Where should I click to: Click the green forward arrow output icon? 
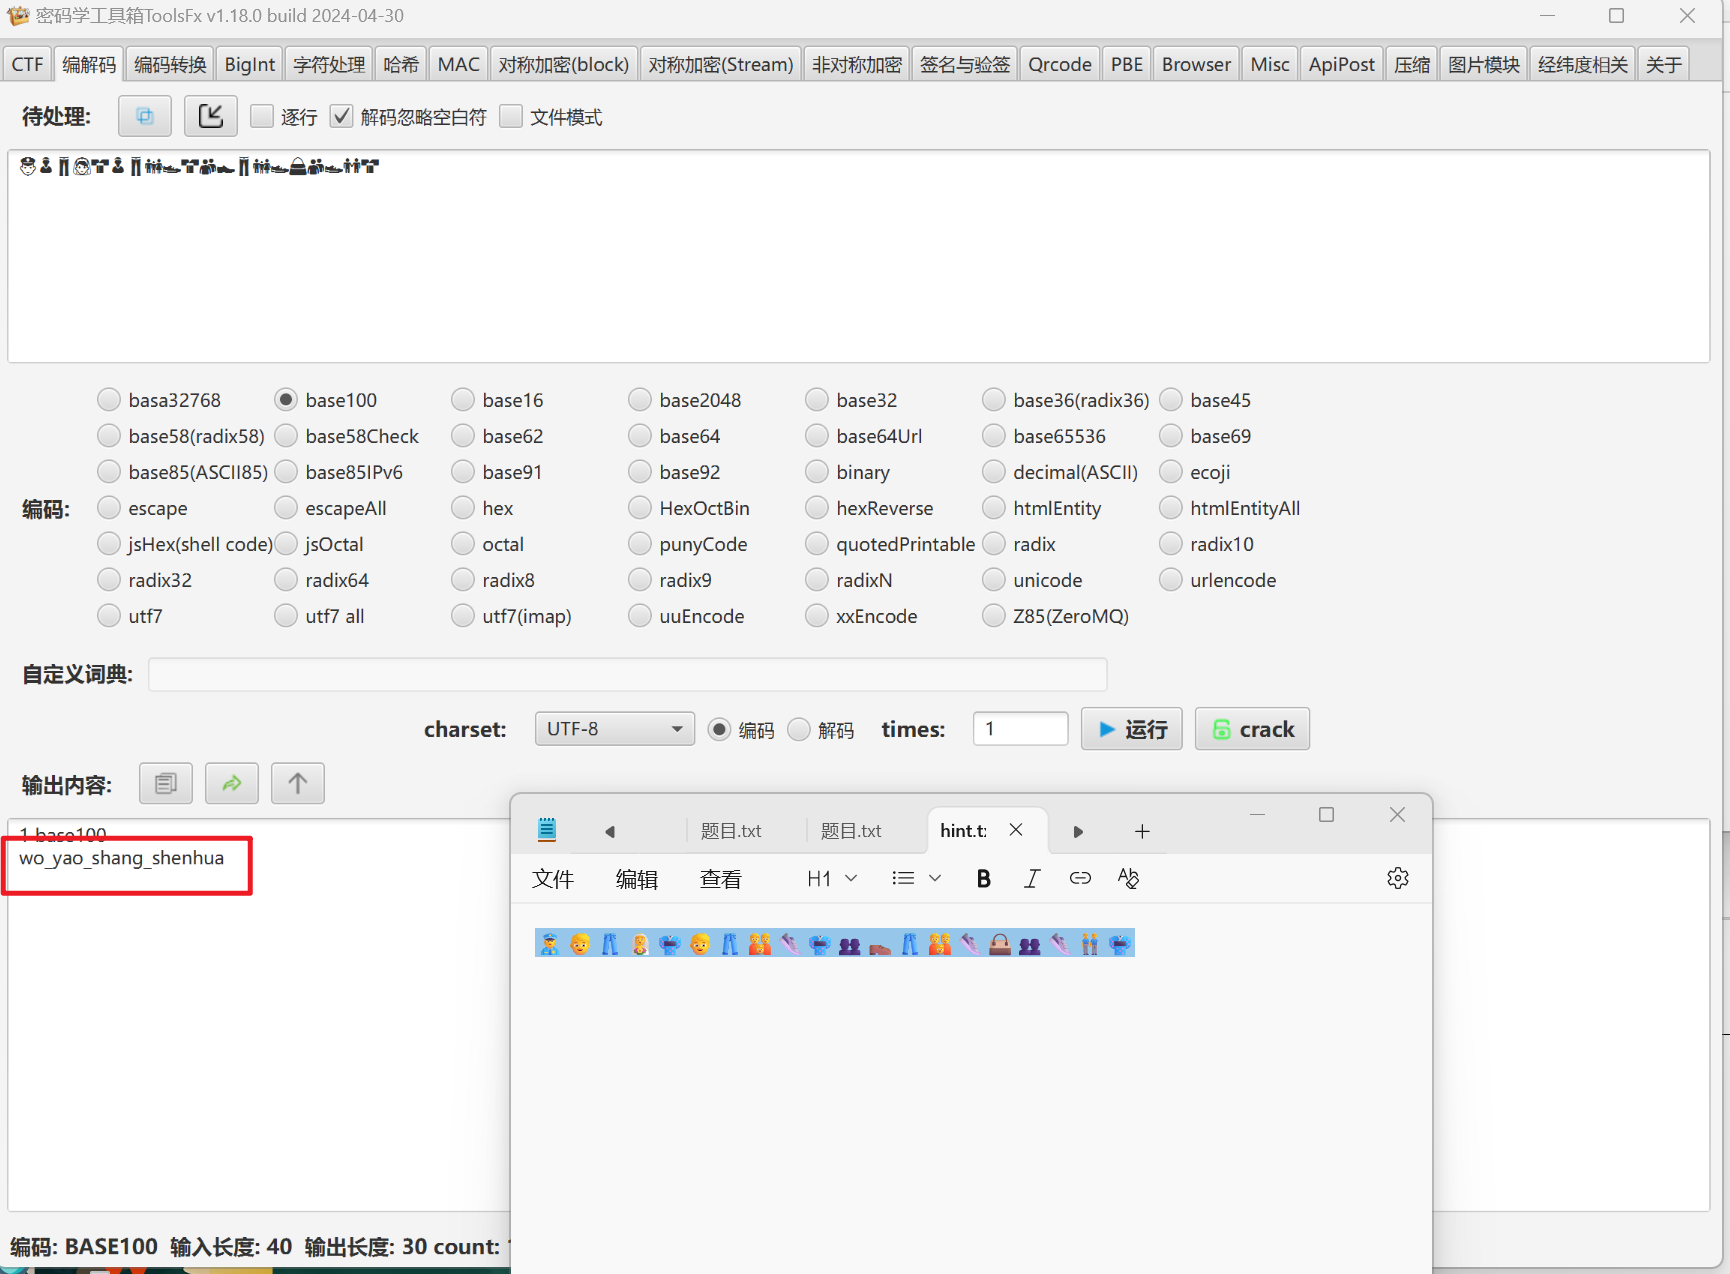point(232,783)
